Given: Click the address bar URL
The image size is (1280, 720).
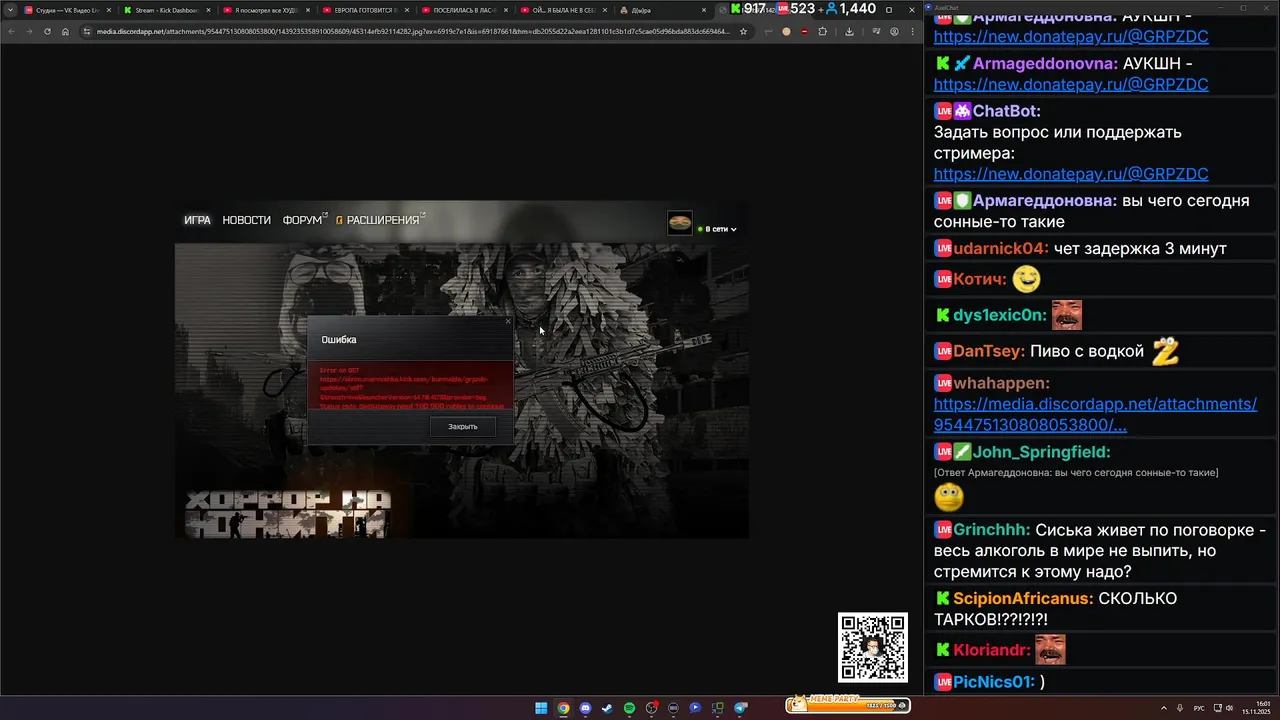Looking at the screenshot, I should (x=413, y=31).
